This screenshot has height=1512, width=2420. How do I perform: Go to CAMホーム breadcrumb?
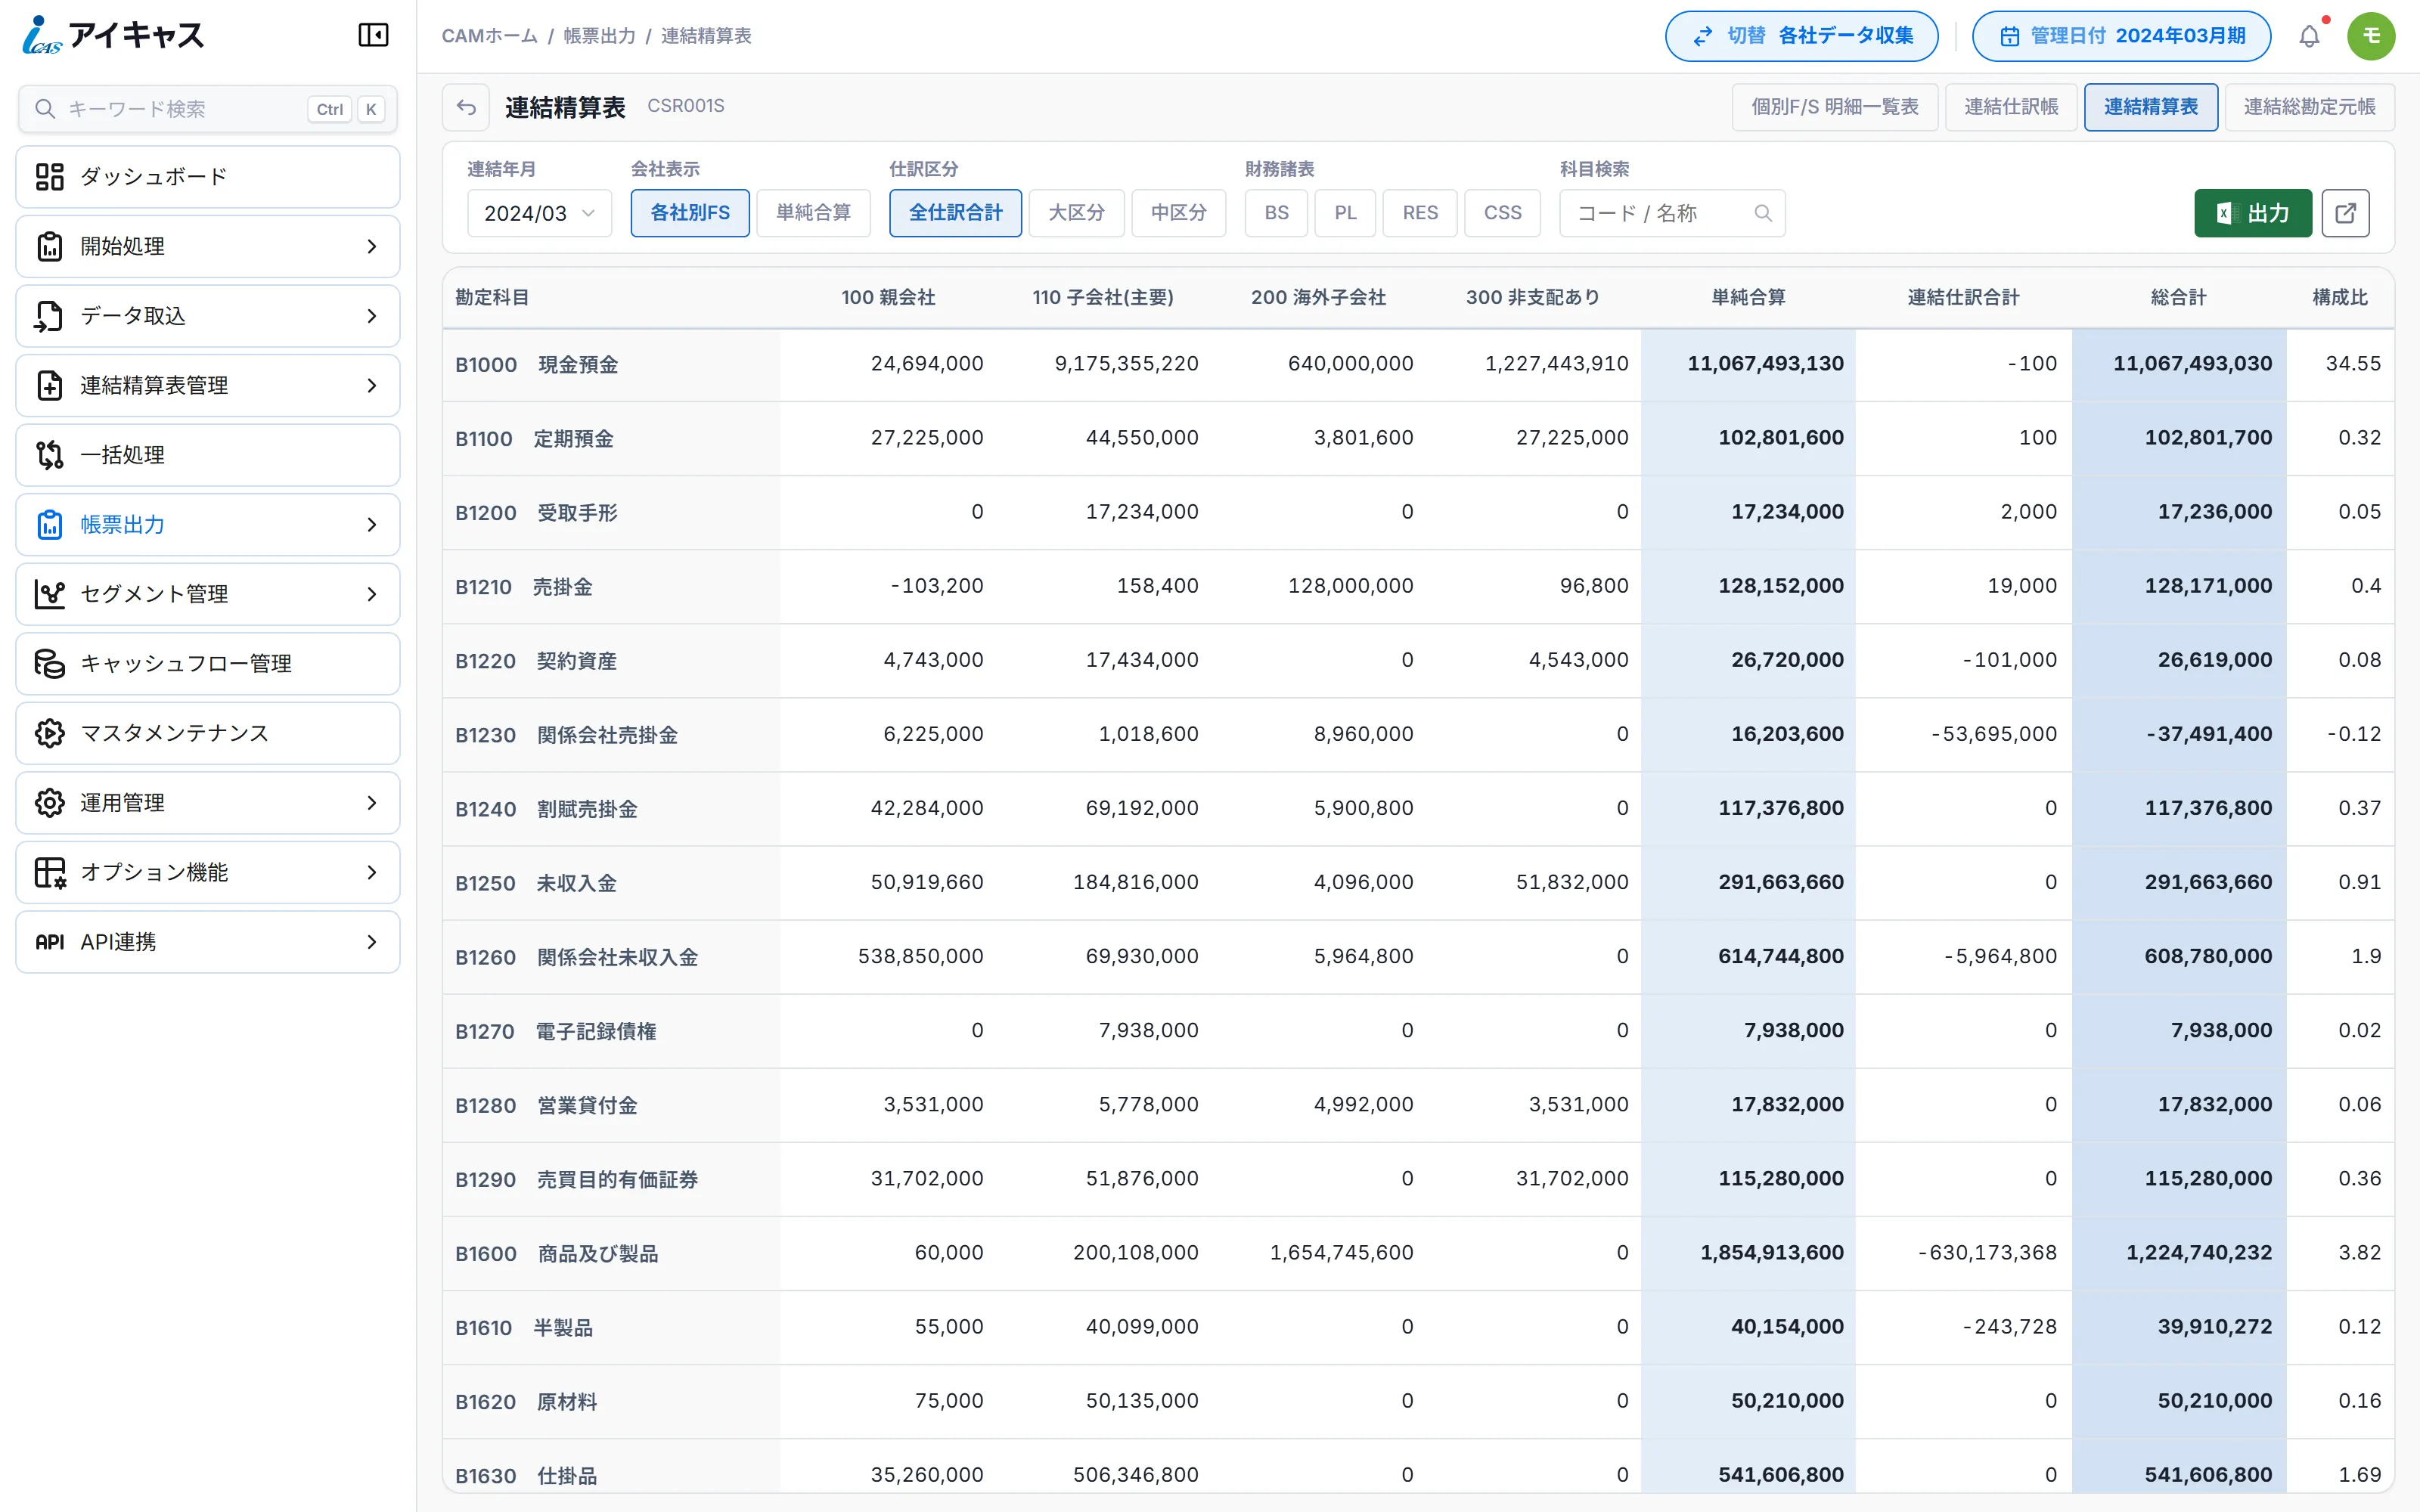490,36
